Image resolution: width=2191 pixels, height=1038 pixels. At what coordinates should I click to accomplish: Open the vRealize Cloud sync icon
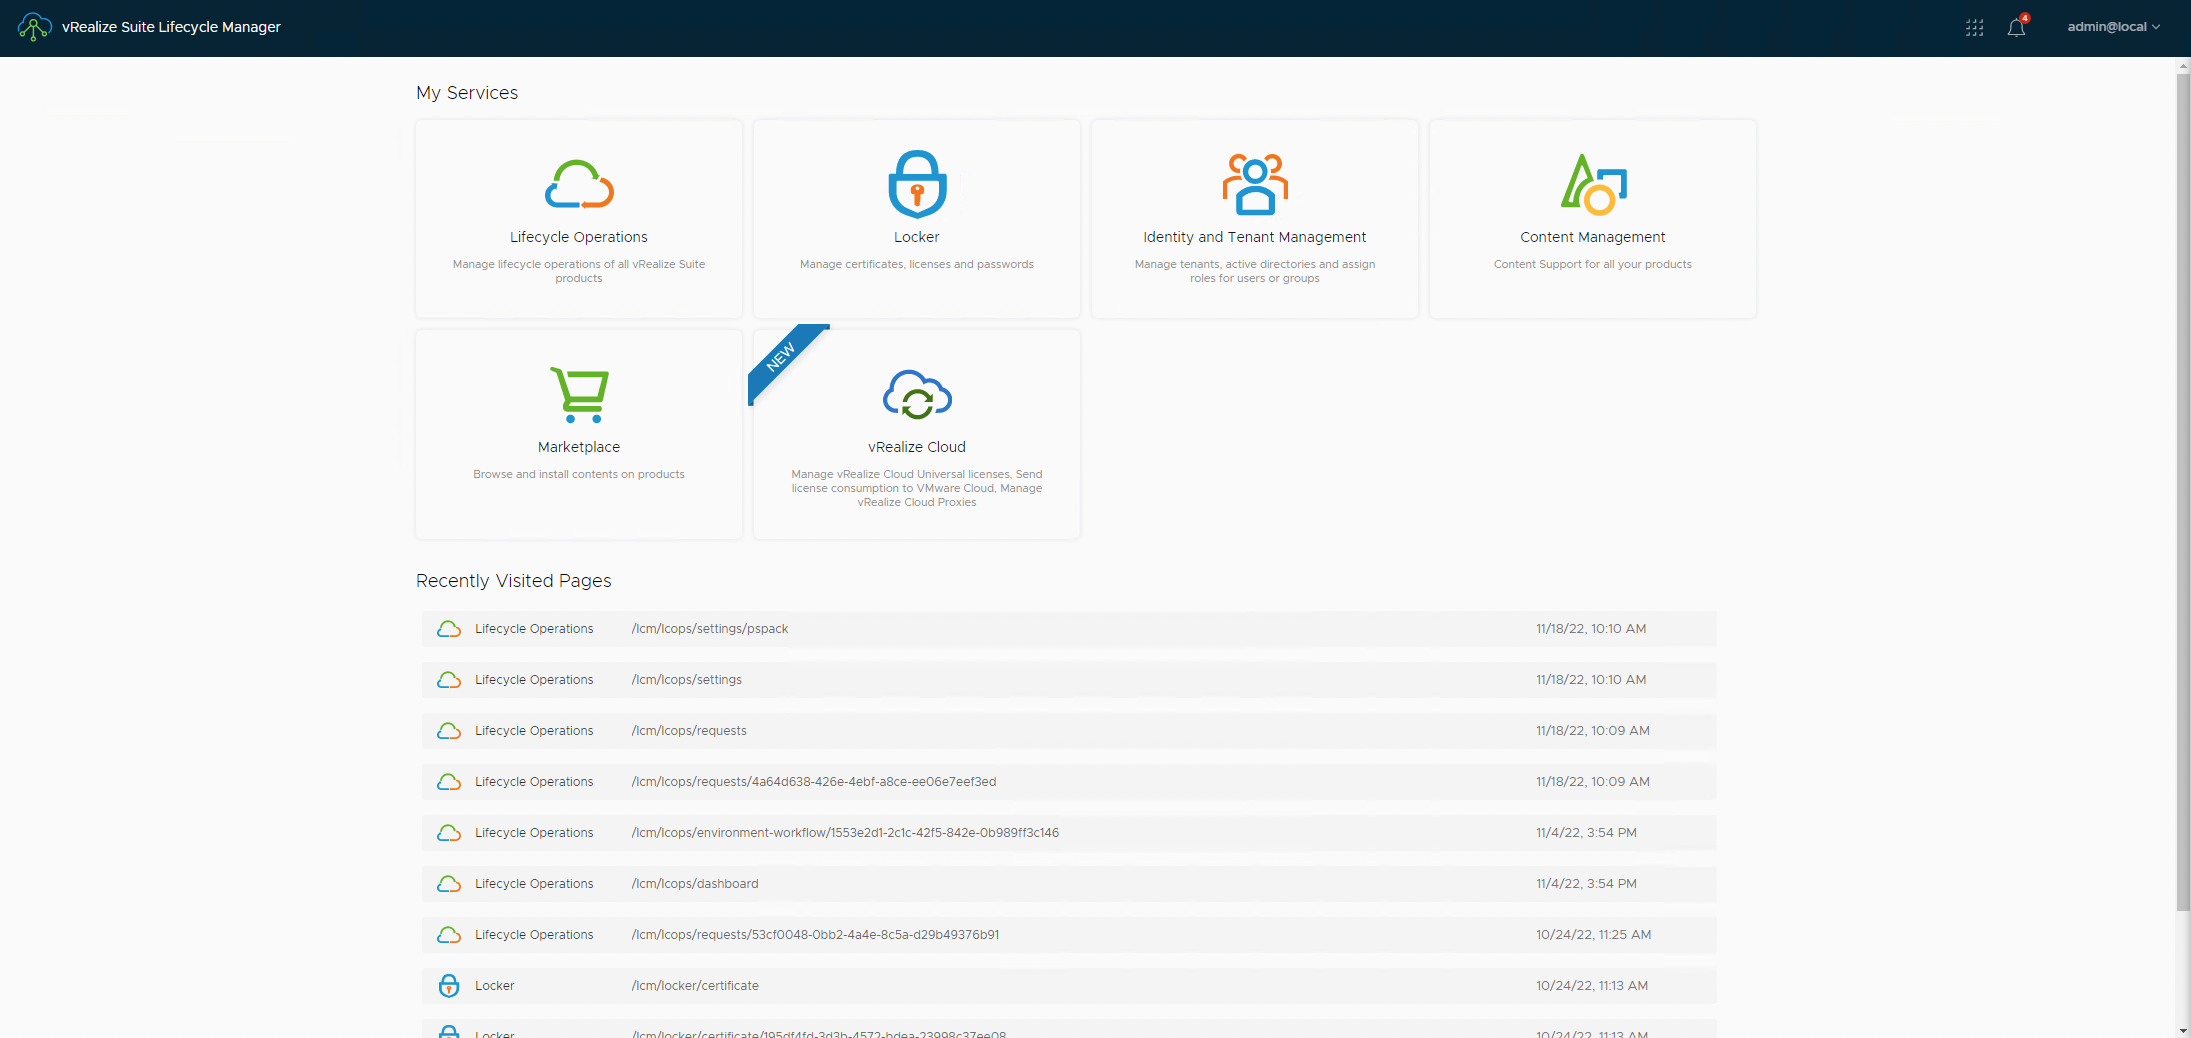click(x=917, y=394)
